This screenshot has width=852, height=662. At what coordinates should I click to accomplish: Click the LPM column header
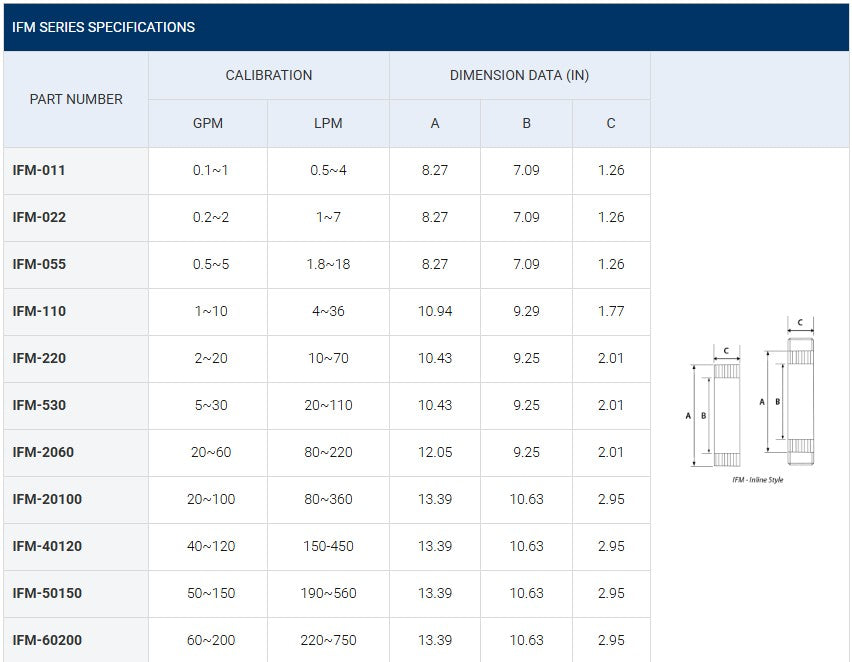pos(328,123)
